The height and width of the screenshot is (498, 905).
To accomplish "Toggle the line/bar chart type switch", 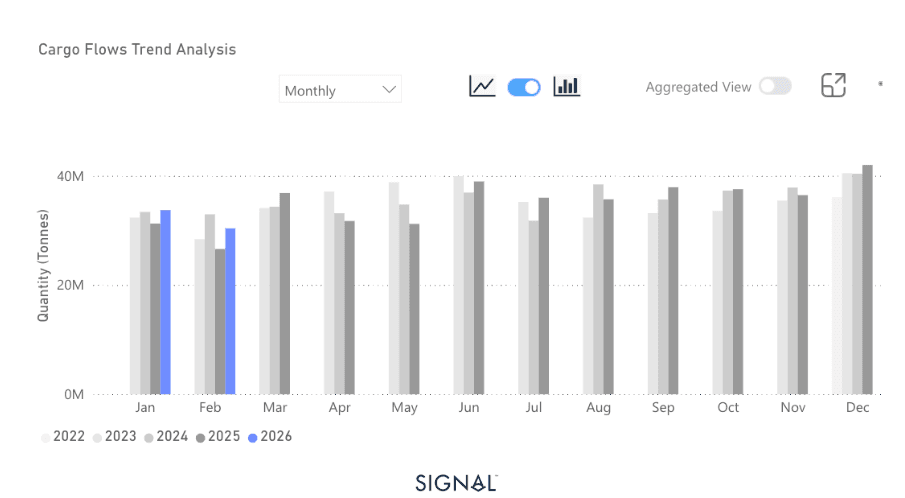I will pyautogui.click(x=524, y=87).
